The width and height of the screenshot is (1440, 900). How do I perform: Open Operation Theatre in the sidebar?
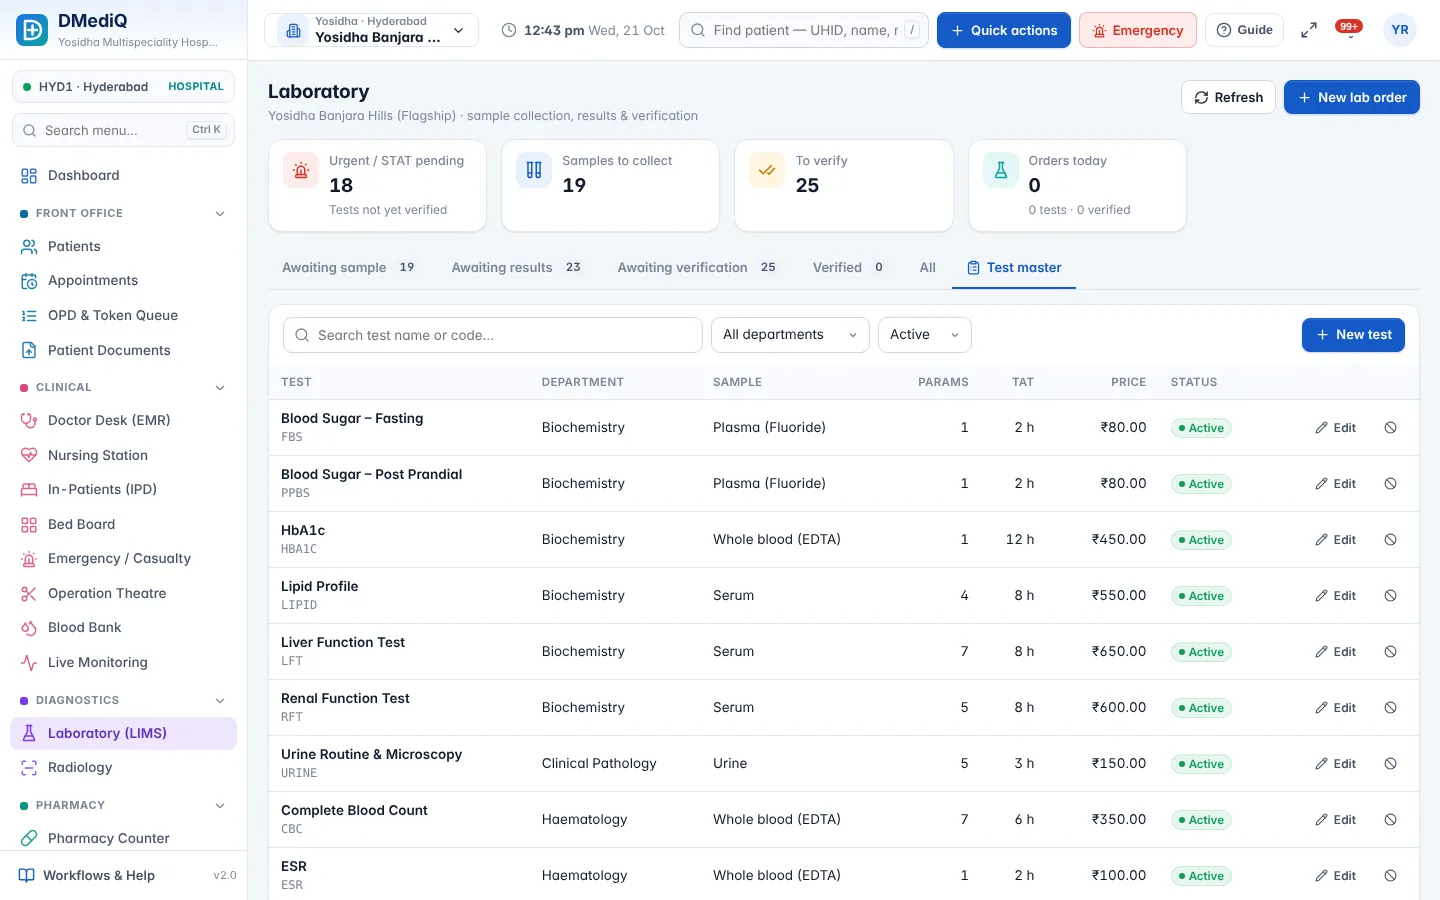pos(123,593)
